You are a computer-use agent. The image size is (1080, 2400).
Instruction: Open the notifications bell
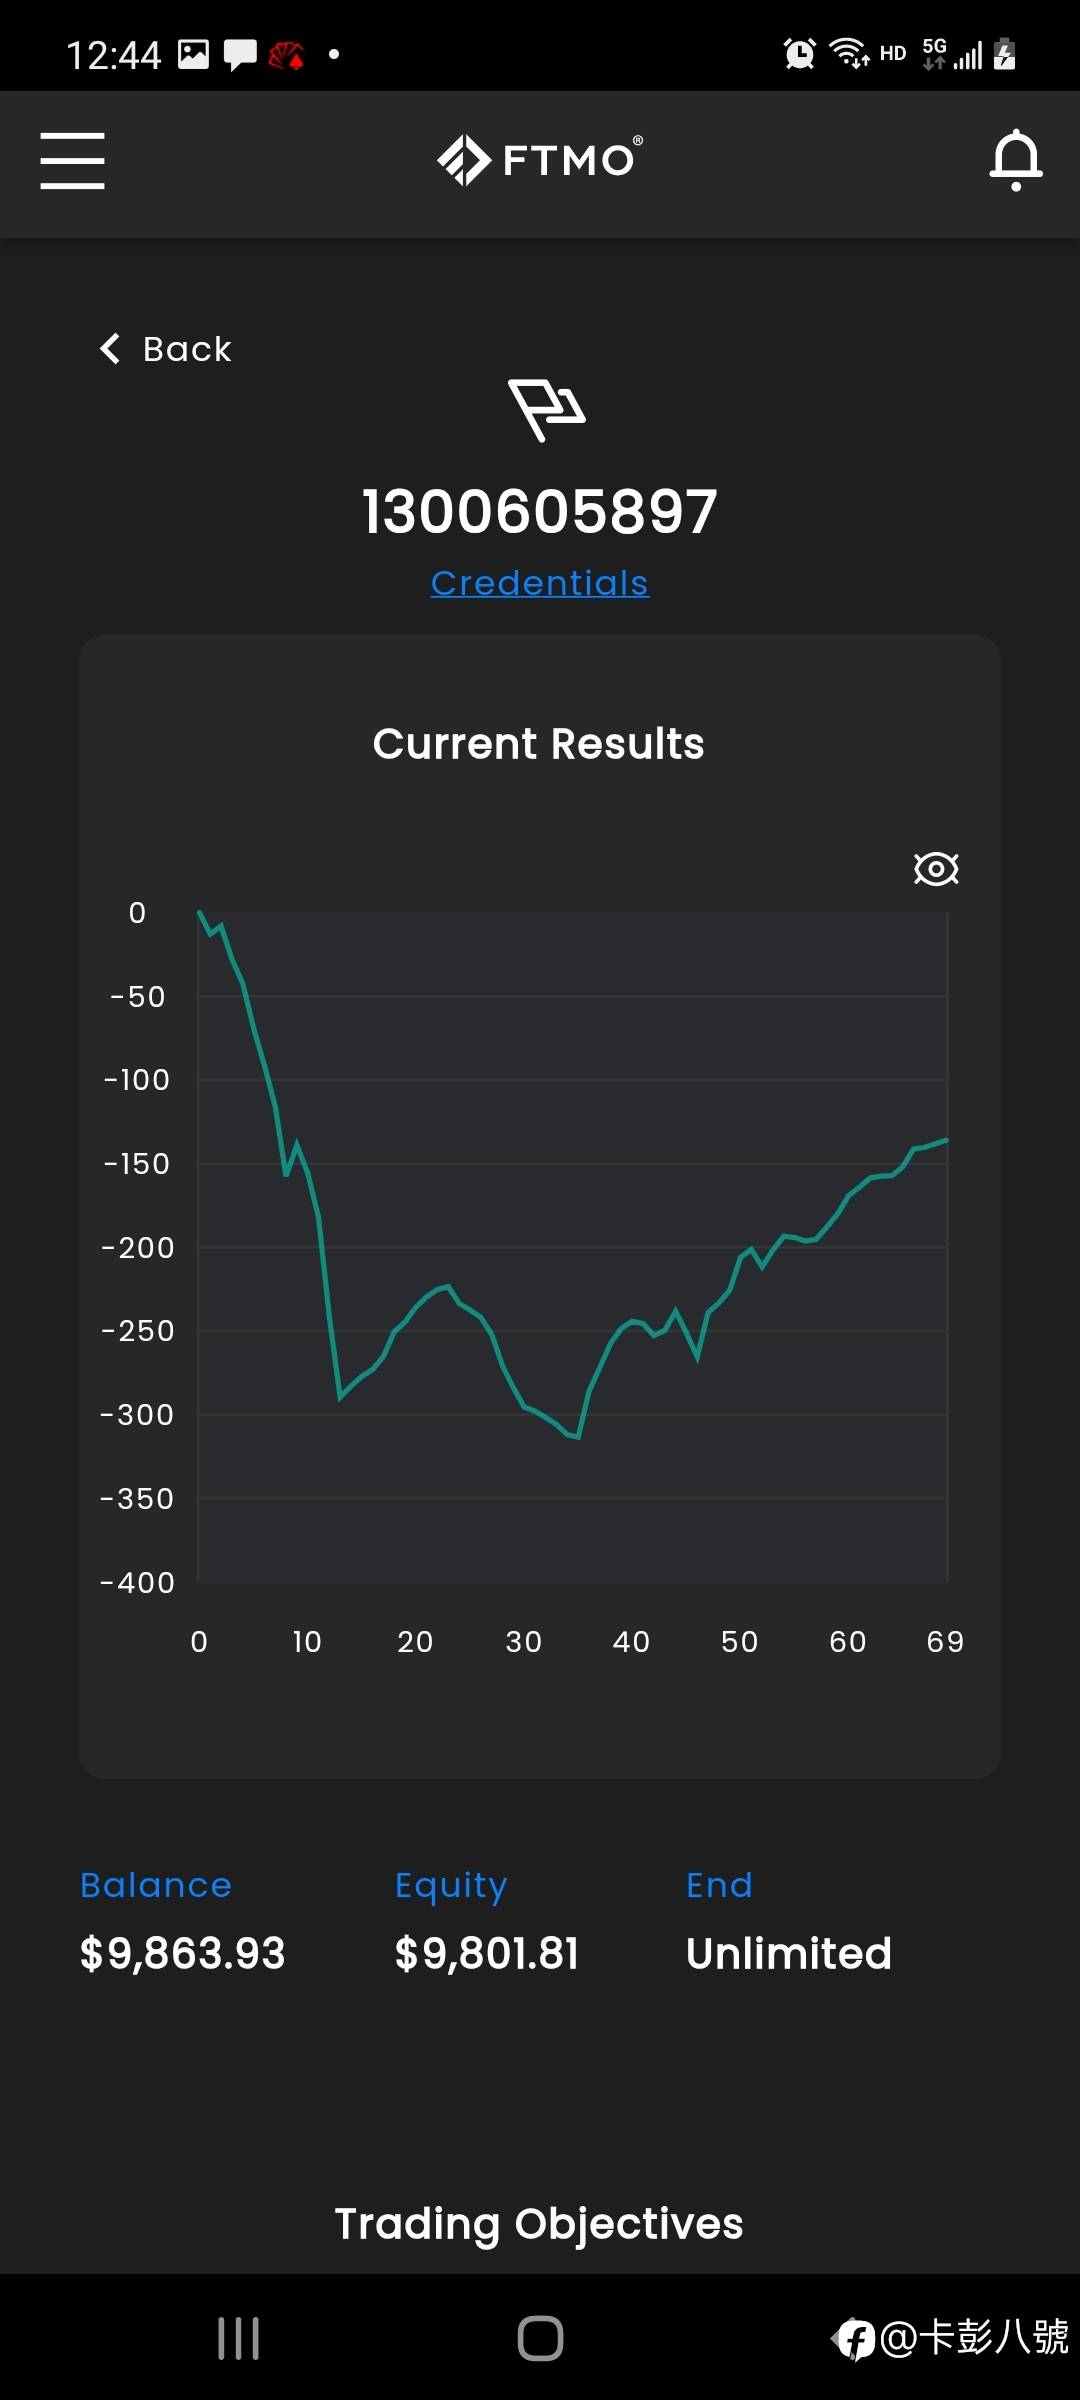(1015, 160)
